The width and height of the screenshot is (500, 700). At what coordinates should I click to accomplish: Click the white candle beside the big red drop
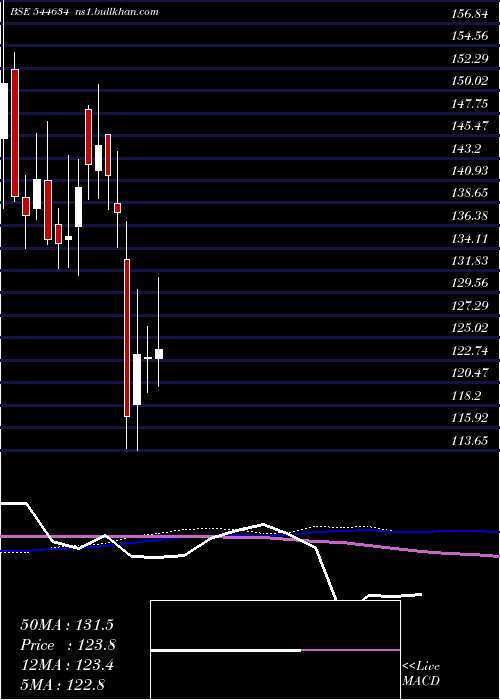coord(137,379)
